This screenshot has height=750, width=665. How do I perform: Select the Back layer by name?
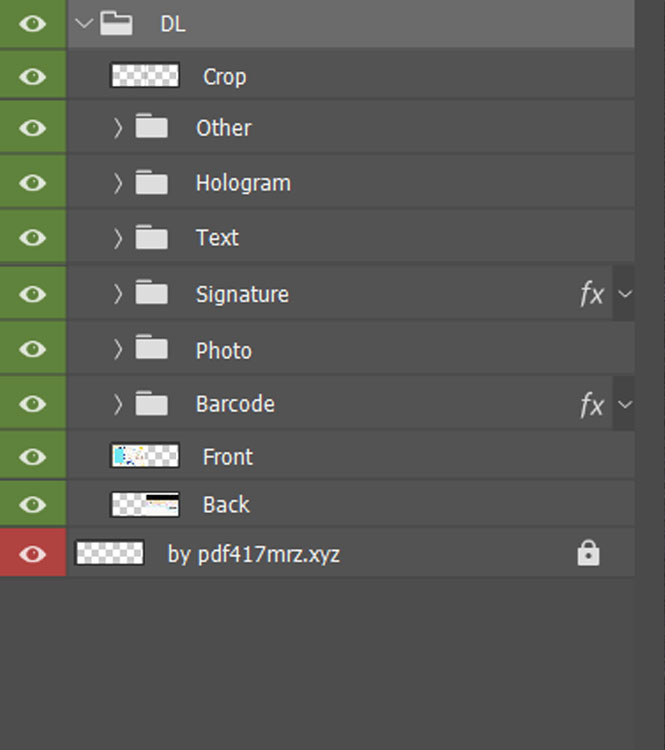226,505
